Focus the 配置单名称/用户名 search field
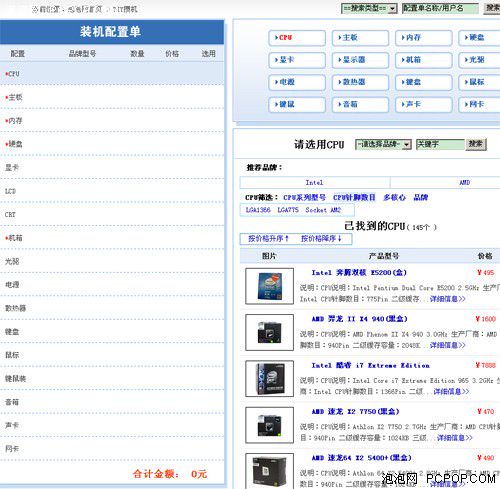The height and width of the screenshot is (489, 500). [x=440, y=8]
